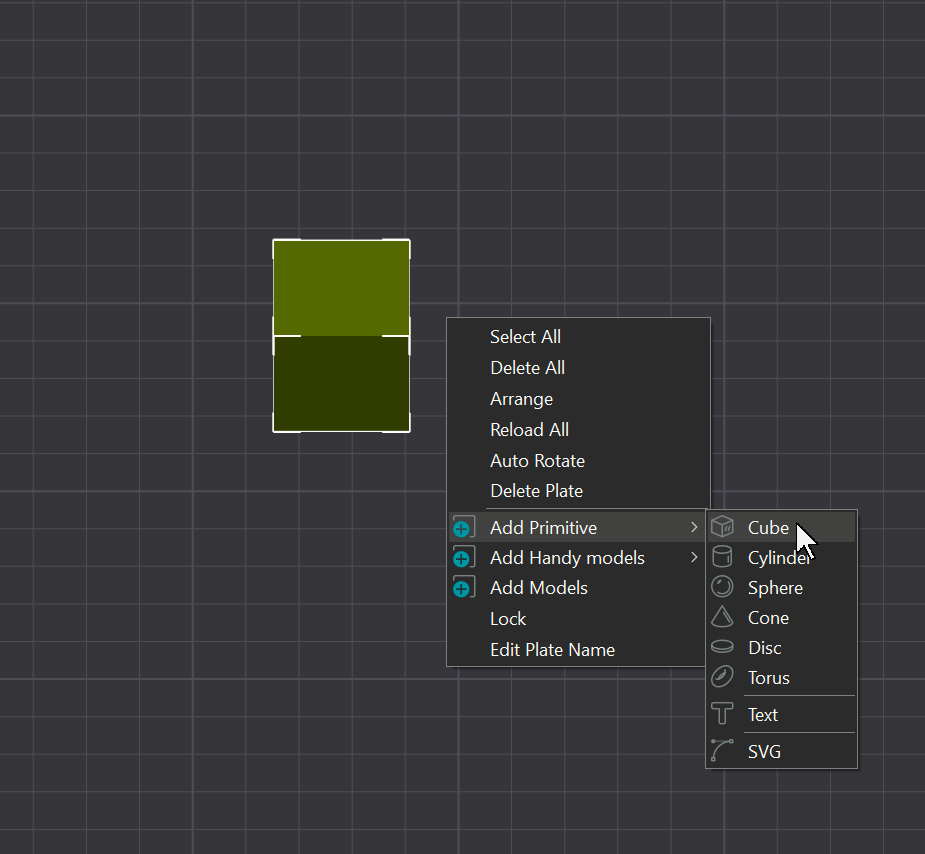Expand Add Primitive submenu arrow
This screenshot has width=925, height=854.
[694, 527]
